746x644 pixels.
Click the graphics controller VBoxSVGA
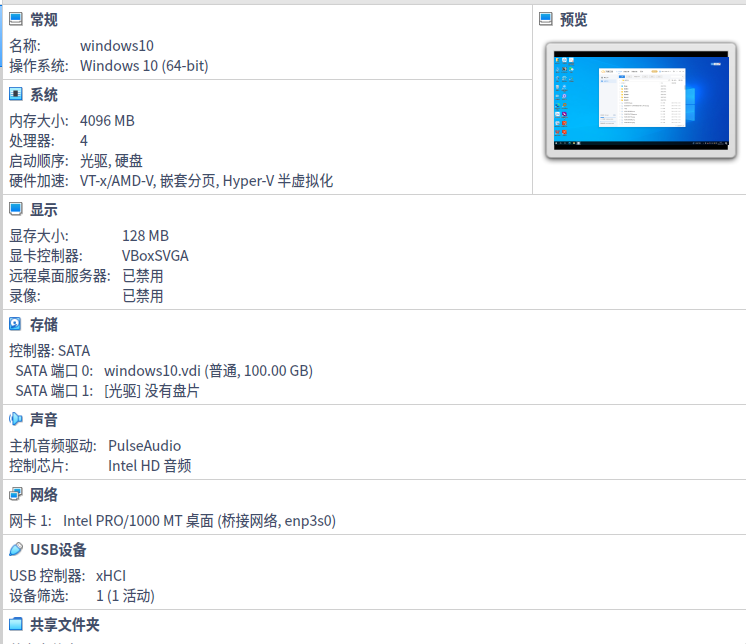pos(156,256)
